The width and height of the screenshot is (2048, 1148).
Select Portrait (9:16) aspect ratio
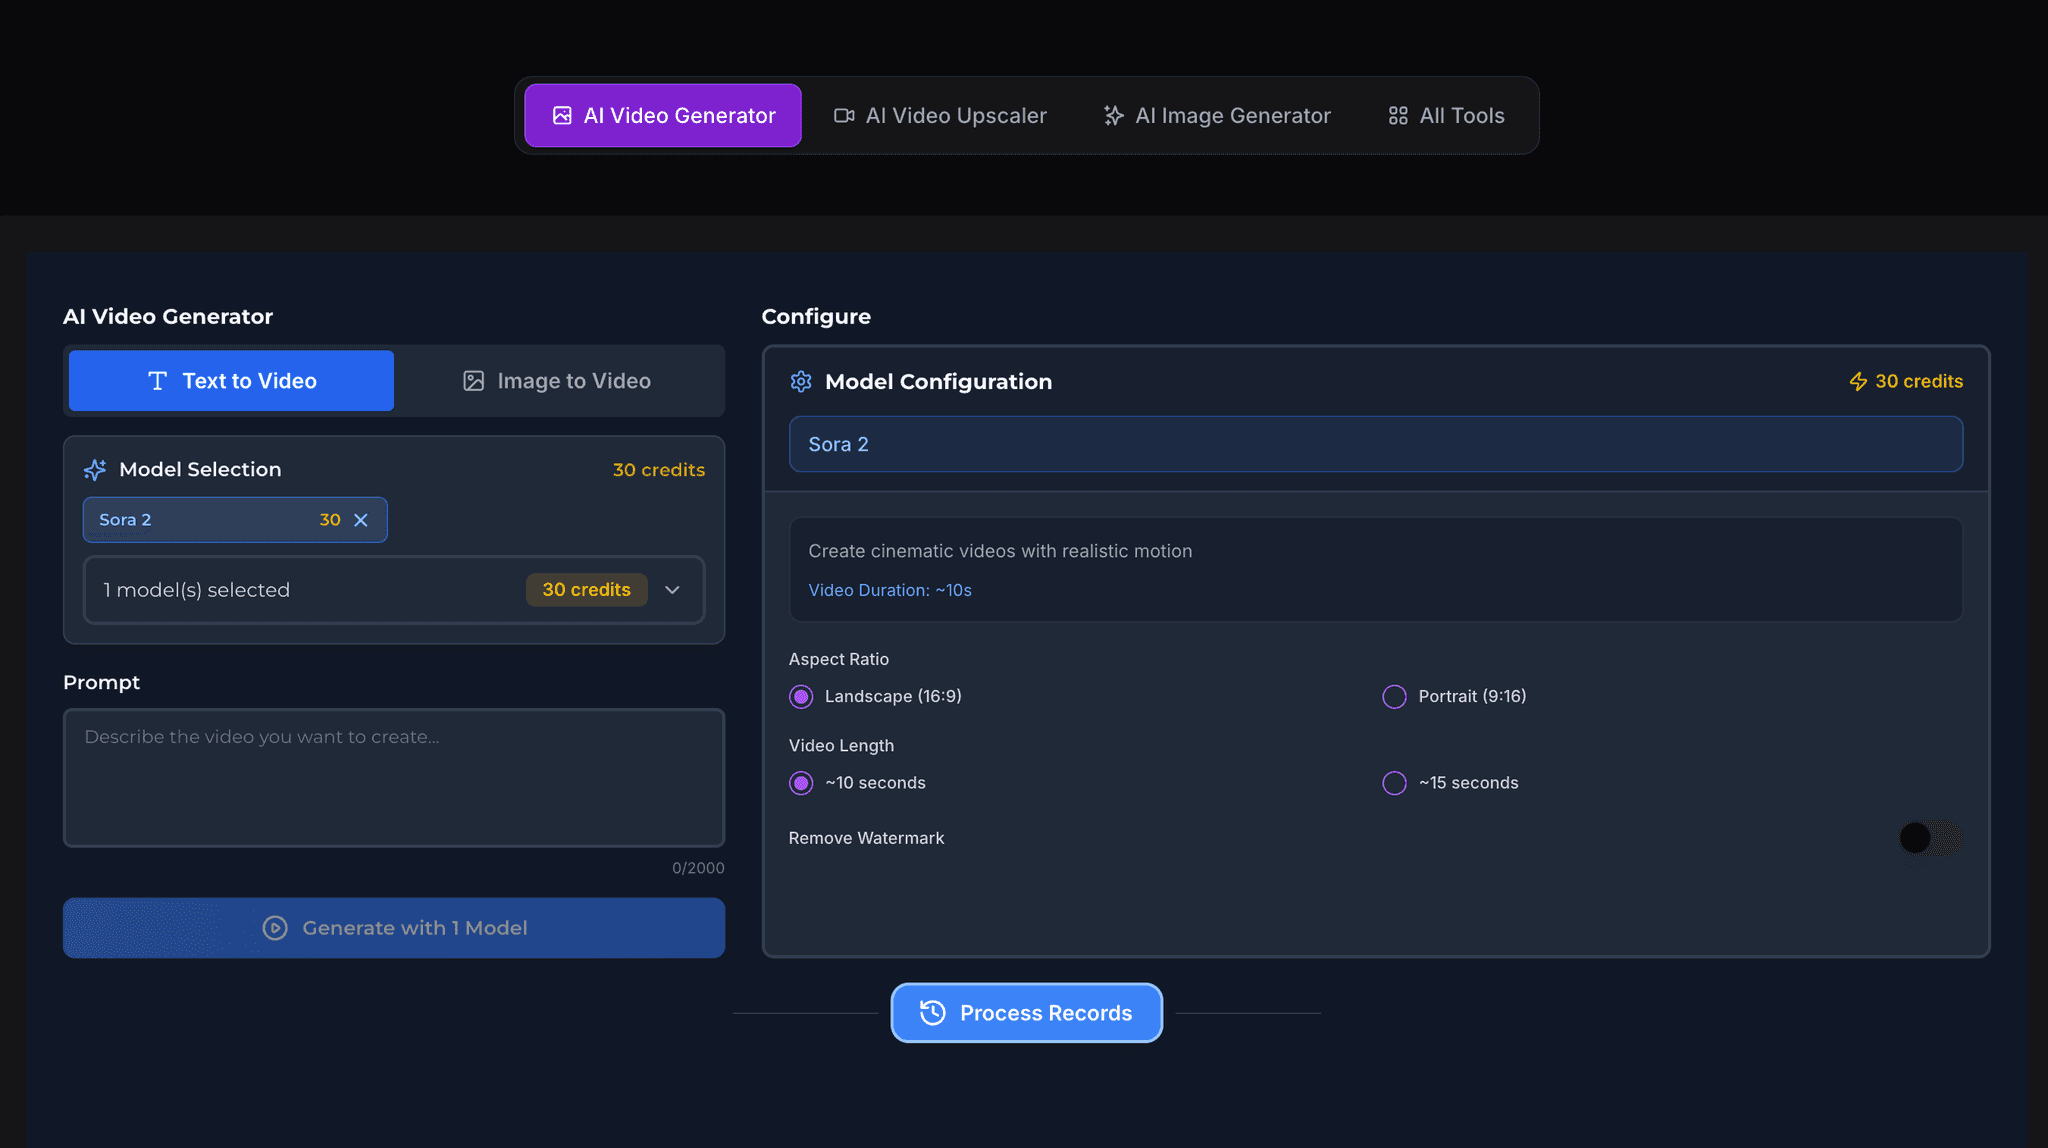1394,697
